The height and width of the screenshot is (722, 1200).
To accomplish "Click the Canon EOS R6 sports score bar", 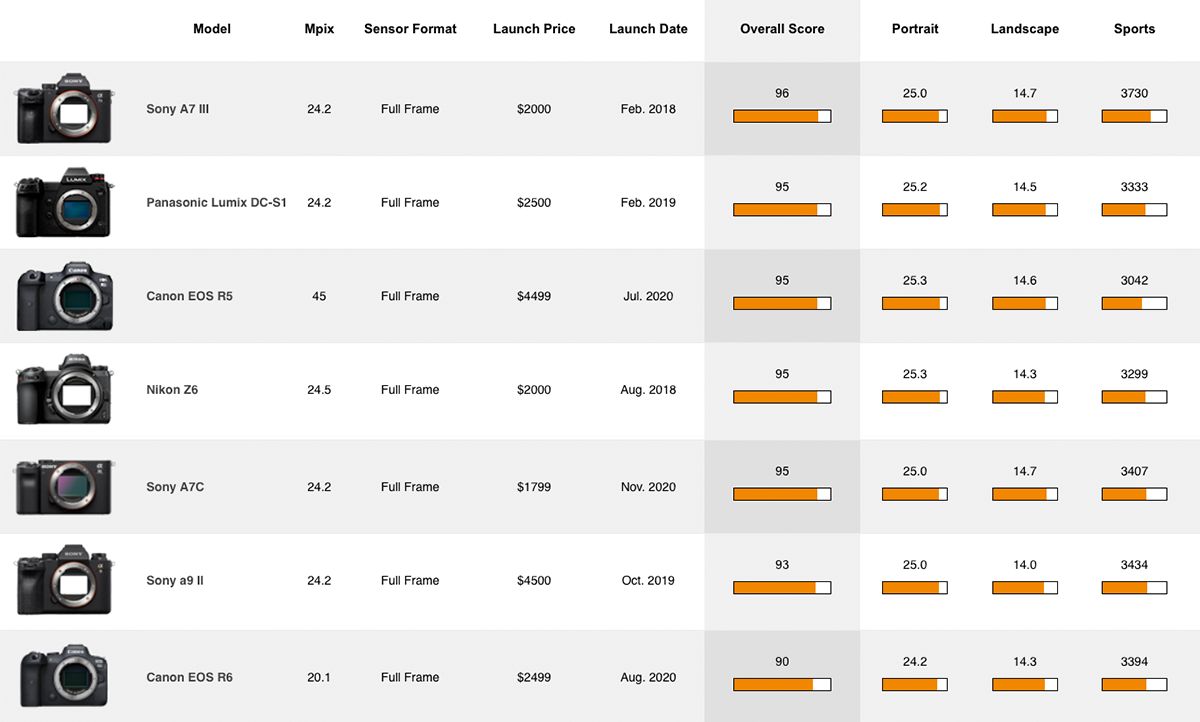I will pyautogui.click(x=1134, y=685).
